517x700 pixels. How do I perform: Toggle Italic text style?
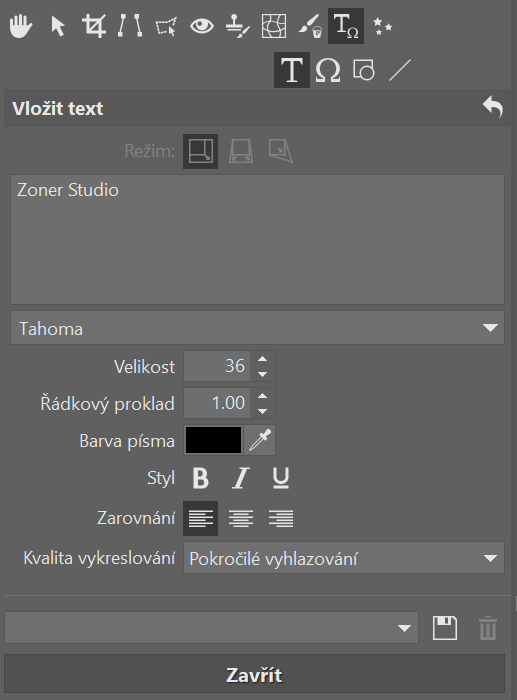pyautogui.click(x=241, y=478)
